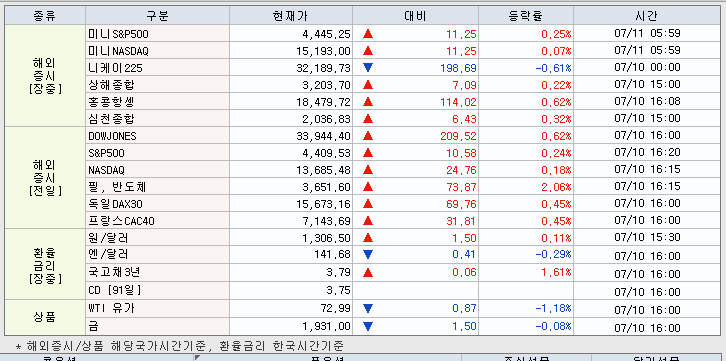Image resolution: width=726 pixels, height=361 pixels.
Task: Click the change value 209.52
Action: (x=458, y=137)
